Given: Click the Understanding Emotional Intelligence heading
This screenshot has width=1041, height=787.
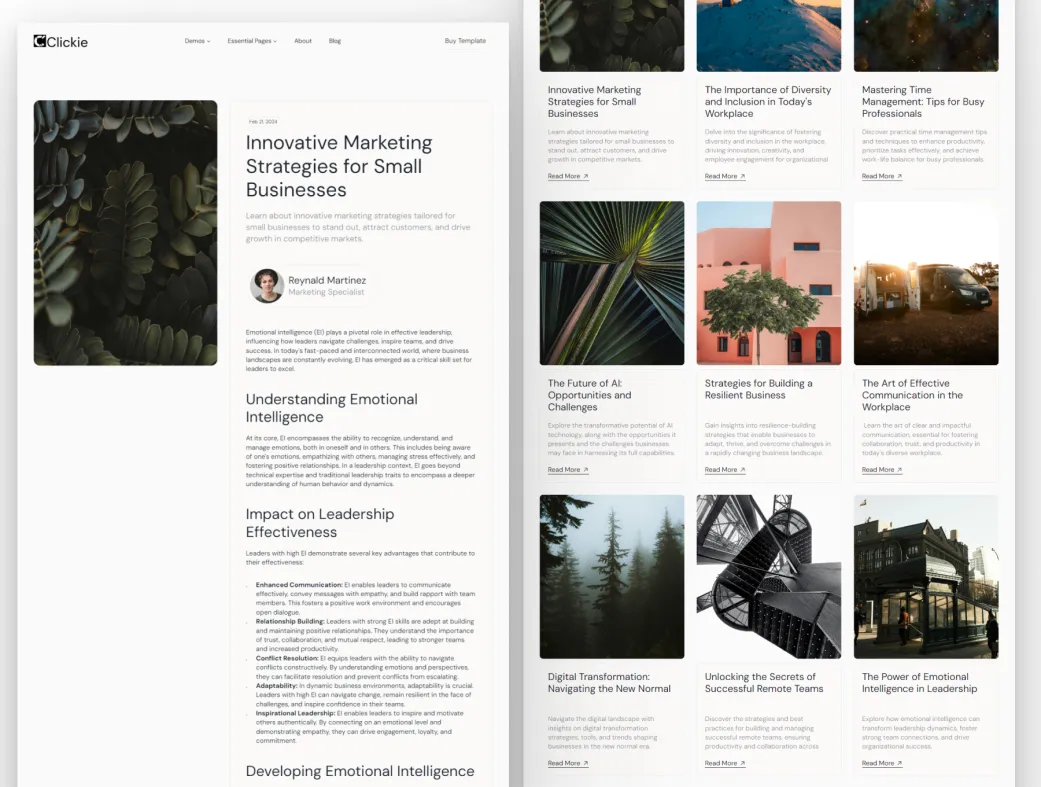Looking at the screenshot, I should click(x=331, y=408).
